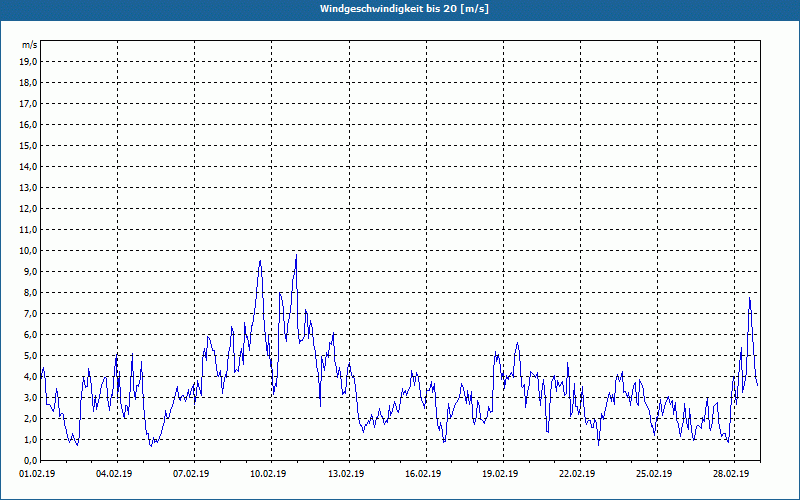Click the 0,0 y-axis origin label
Viewport: 800px width, 500px height.
pos(29,460)
